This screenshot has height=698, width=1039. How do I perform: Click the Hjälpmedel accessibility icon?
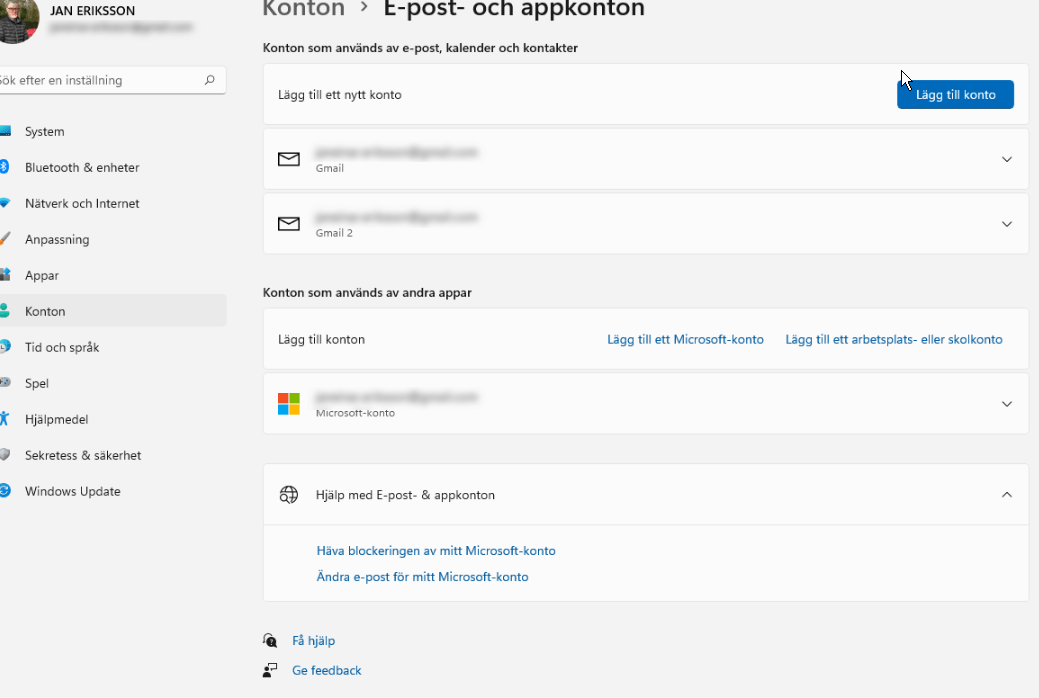[x=5, y=419]
